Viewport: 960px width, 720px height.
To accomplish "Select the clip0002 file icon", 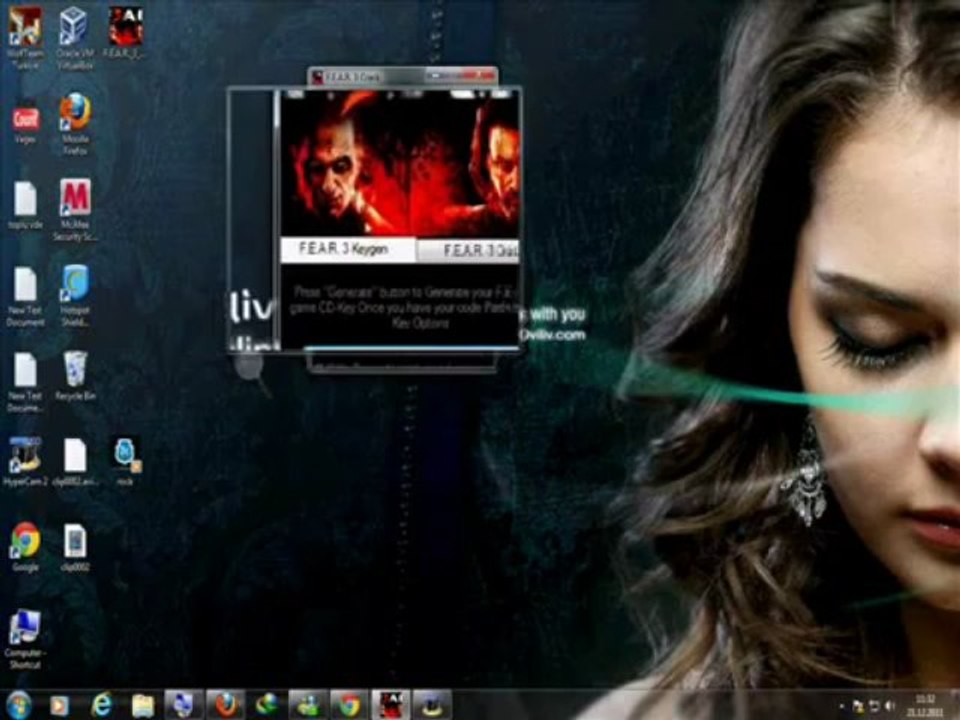I will (75, 547).
